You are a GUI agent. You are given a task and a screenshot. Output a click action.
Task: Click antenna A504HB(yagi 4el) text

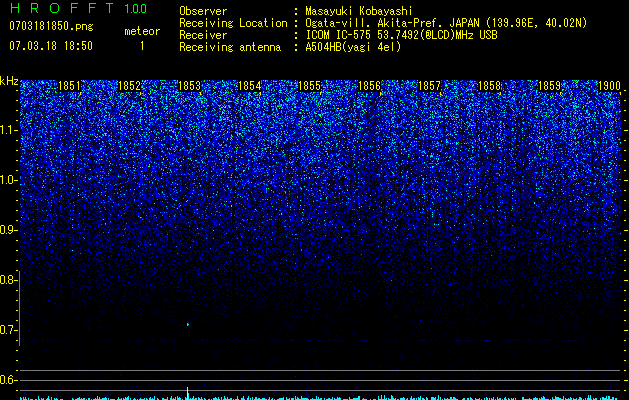353,47
